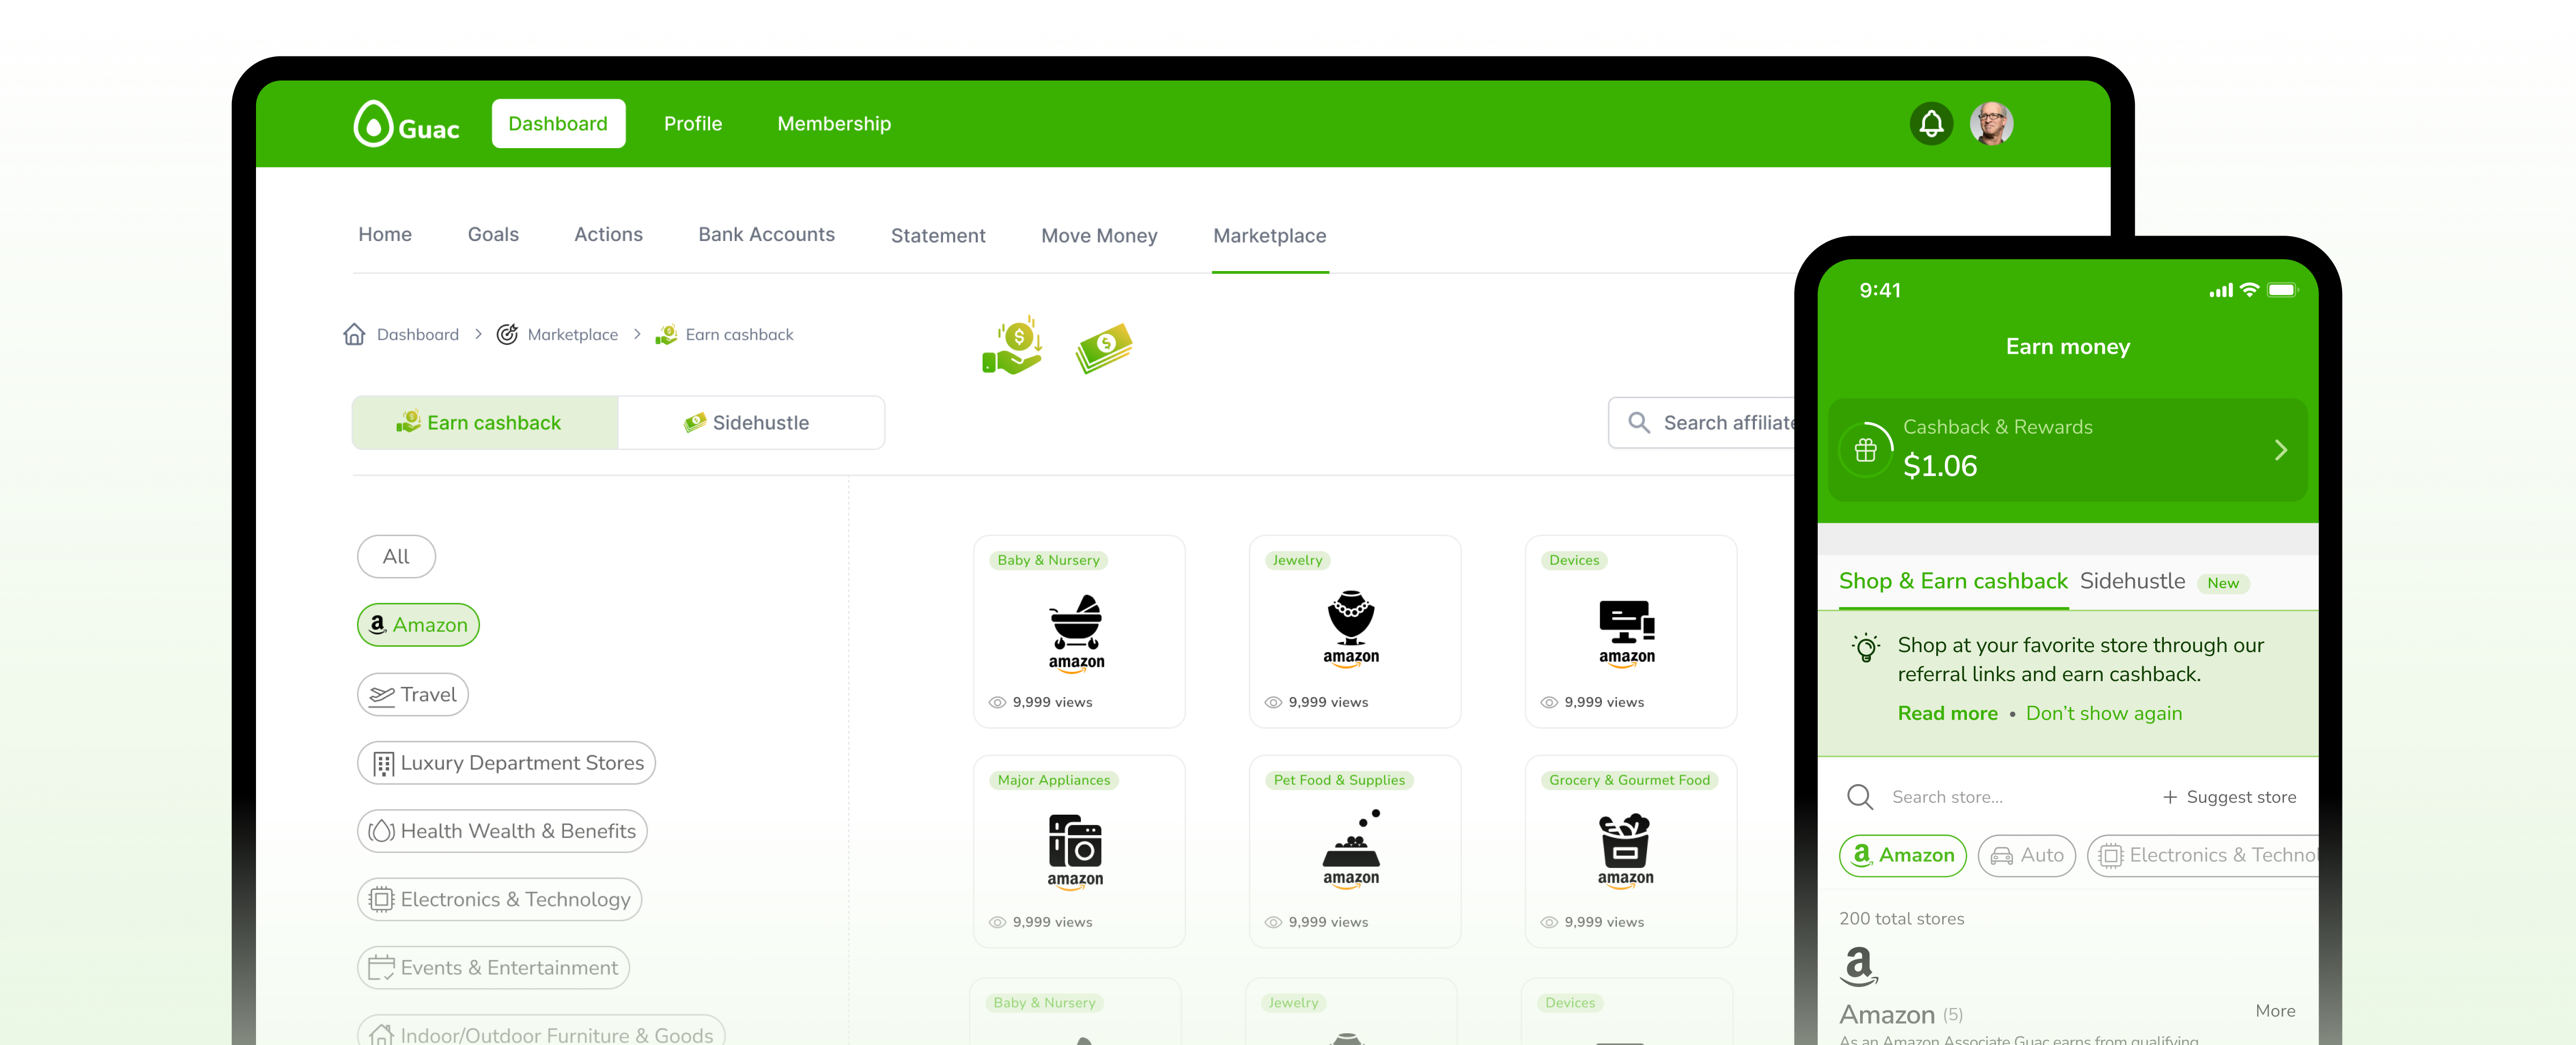Click the Suggest store button
Viewport: 2576px width, 1045px height.
[2229, 797]
